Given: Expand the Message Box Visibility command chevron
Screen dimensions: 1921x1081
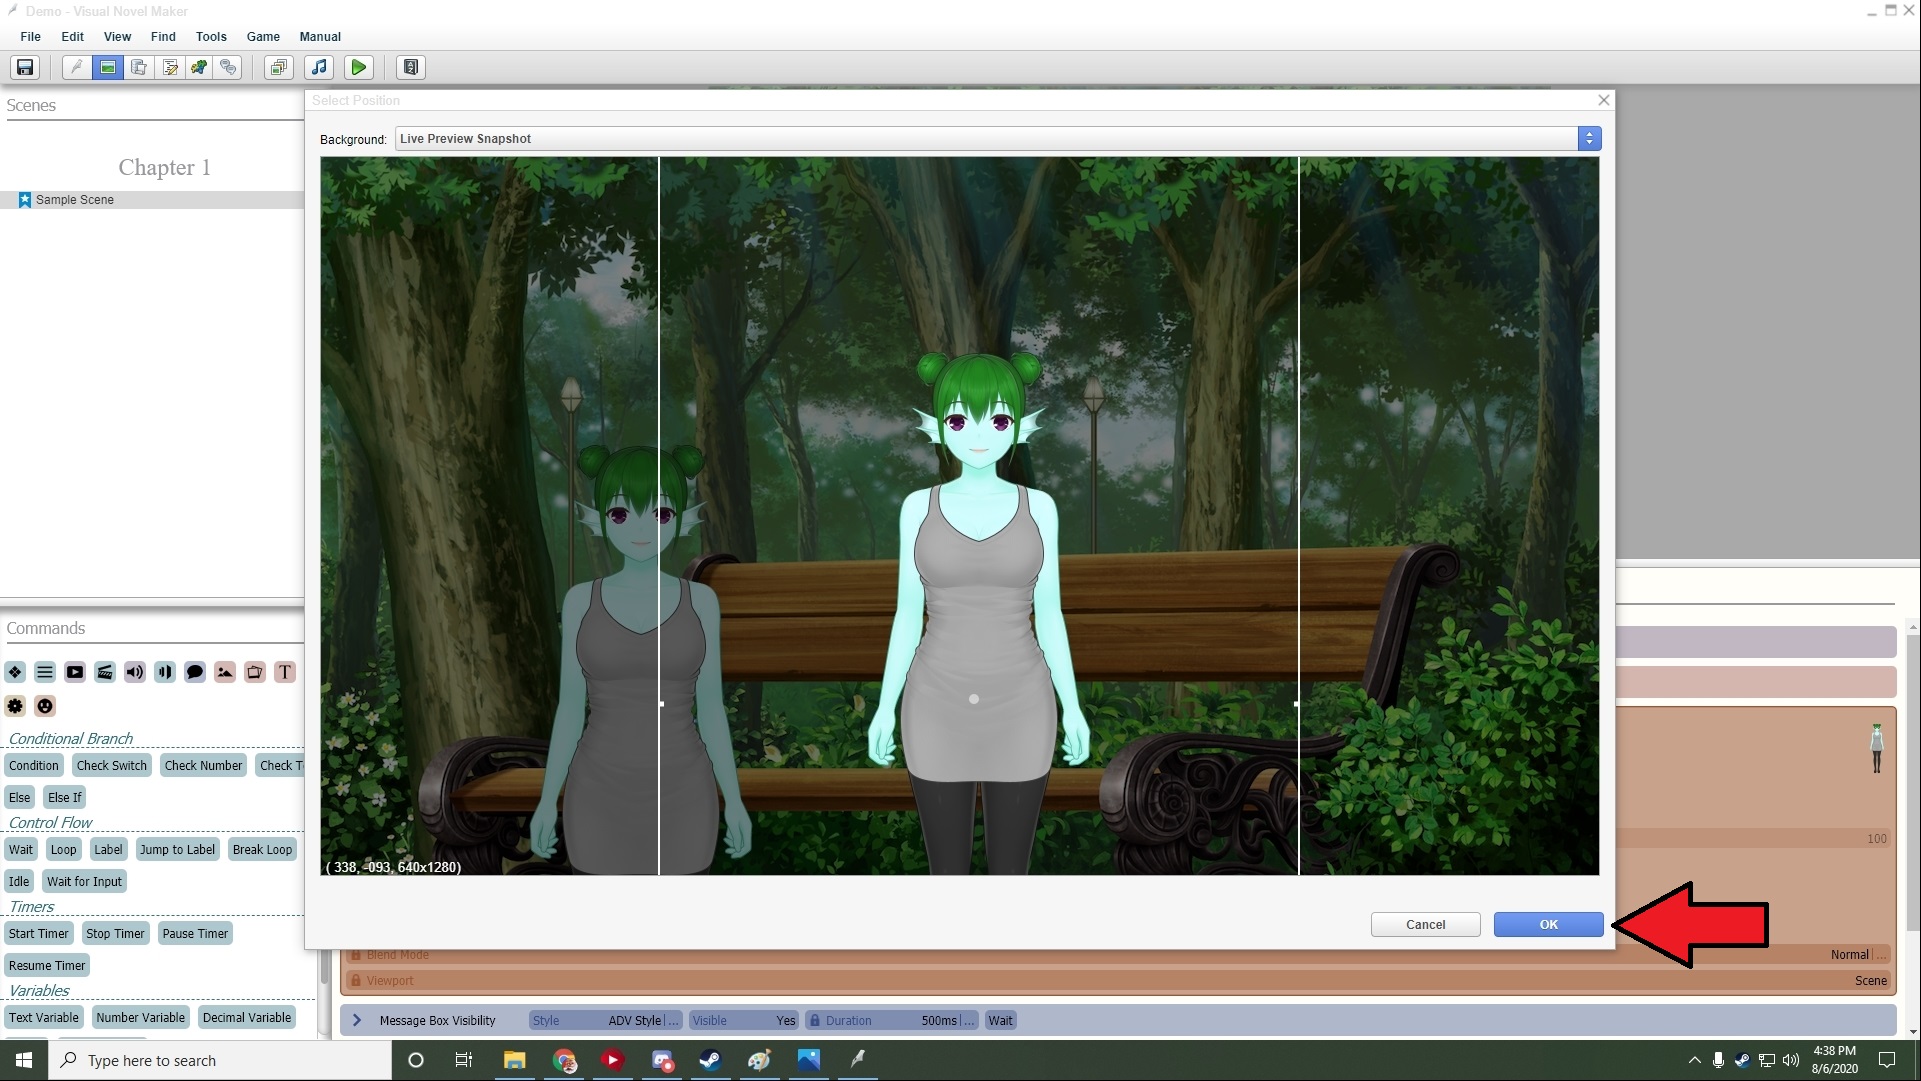Looking at the screenshot, I should pos(356,1020).
